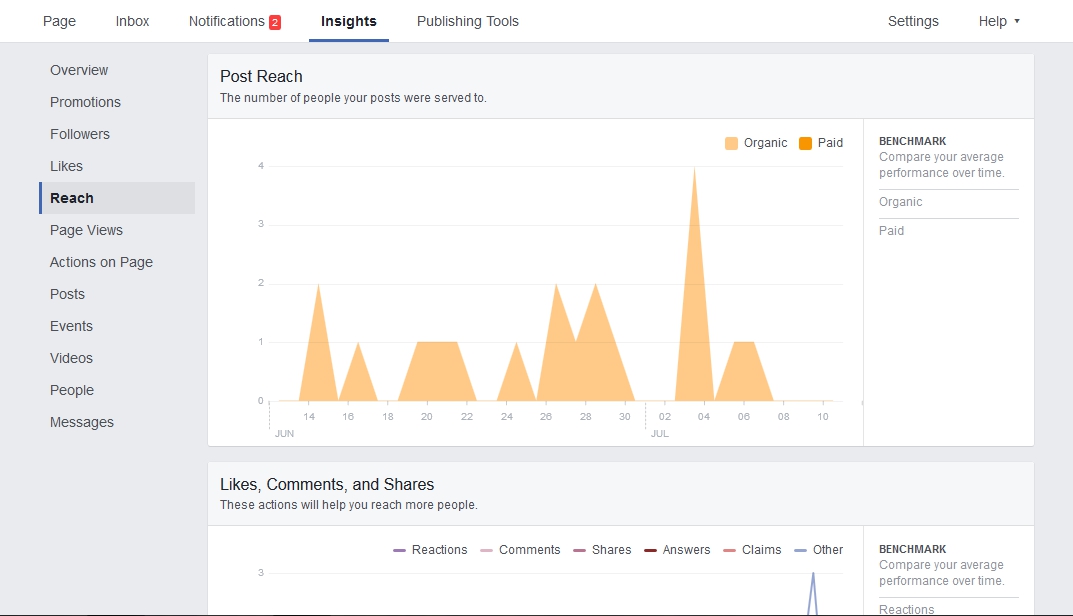Toggle the Shares series in the legend
The image size is (1073, 616).
[602, 550]
